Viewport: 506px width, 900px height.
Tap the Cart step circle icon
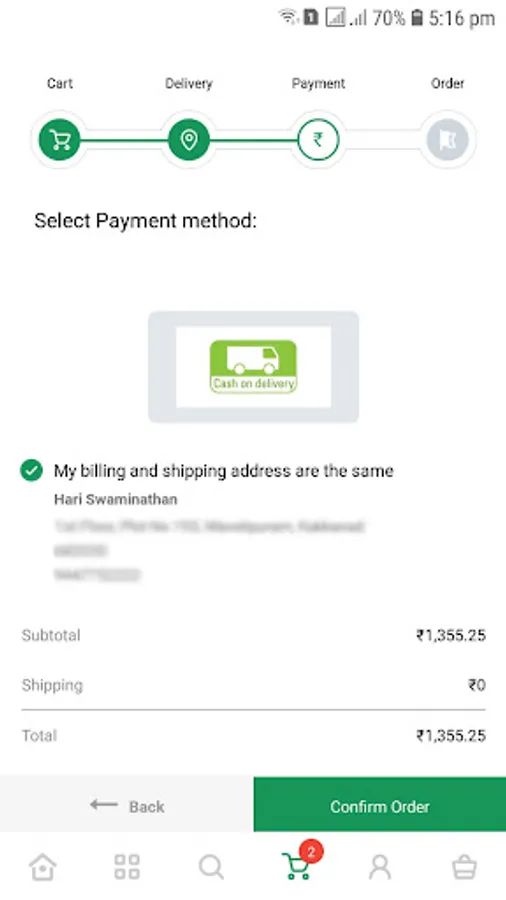click(x=60, y=139)
